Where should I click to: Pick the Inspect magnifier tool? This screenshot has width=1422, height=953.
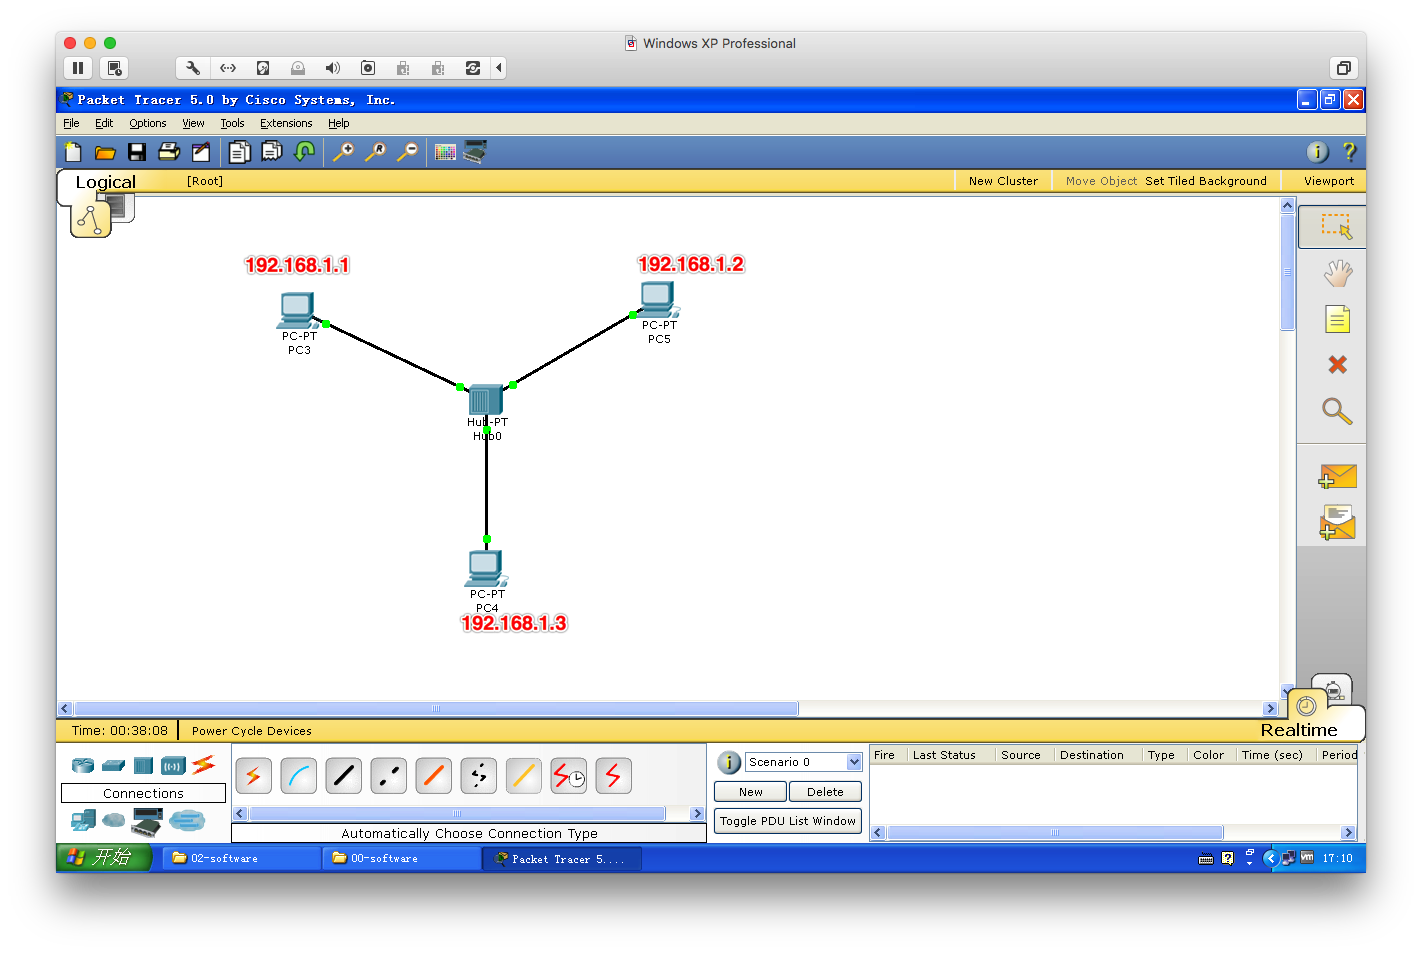pyautogui.click(x=1337, y=411)
